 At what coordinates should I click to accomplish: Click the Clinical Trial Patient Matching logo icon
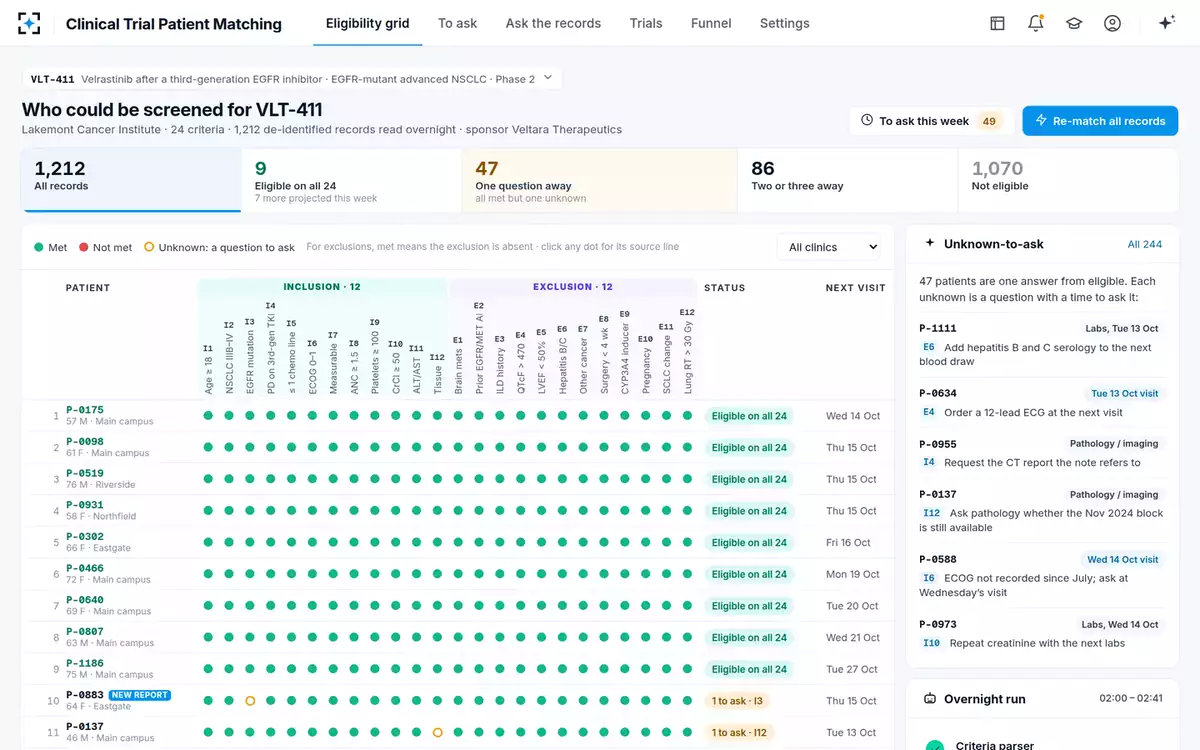(30, 23)
